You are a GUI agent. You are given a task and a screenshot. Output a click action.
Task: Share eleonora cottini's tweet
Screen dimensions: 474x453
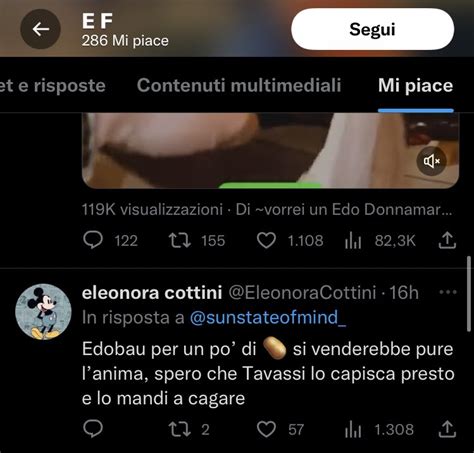[447, 429]
